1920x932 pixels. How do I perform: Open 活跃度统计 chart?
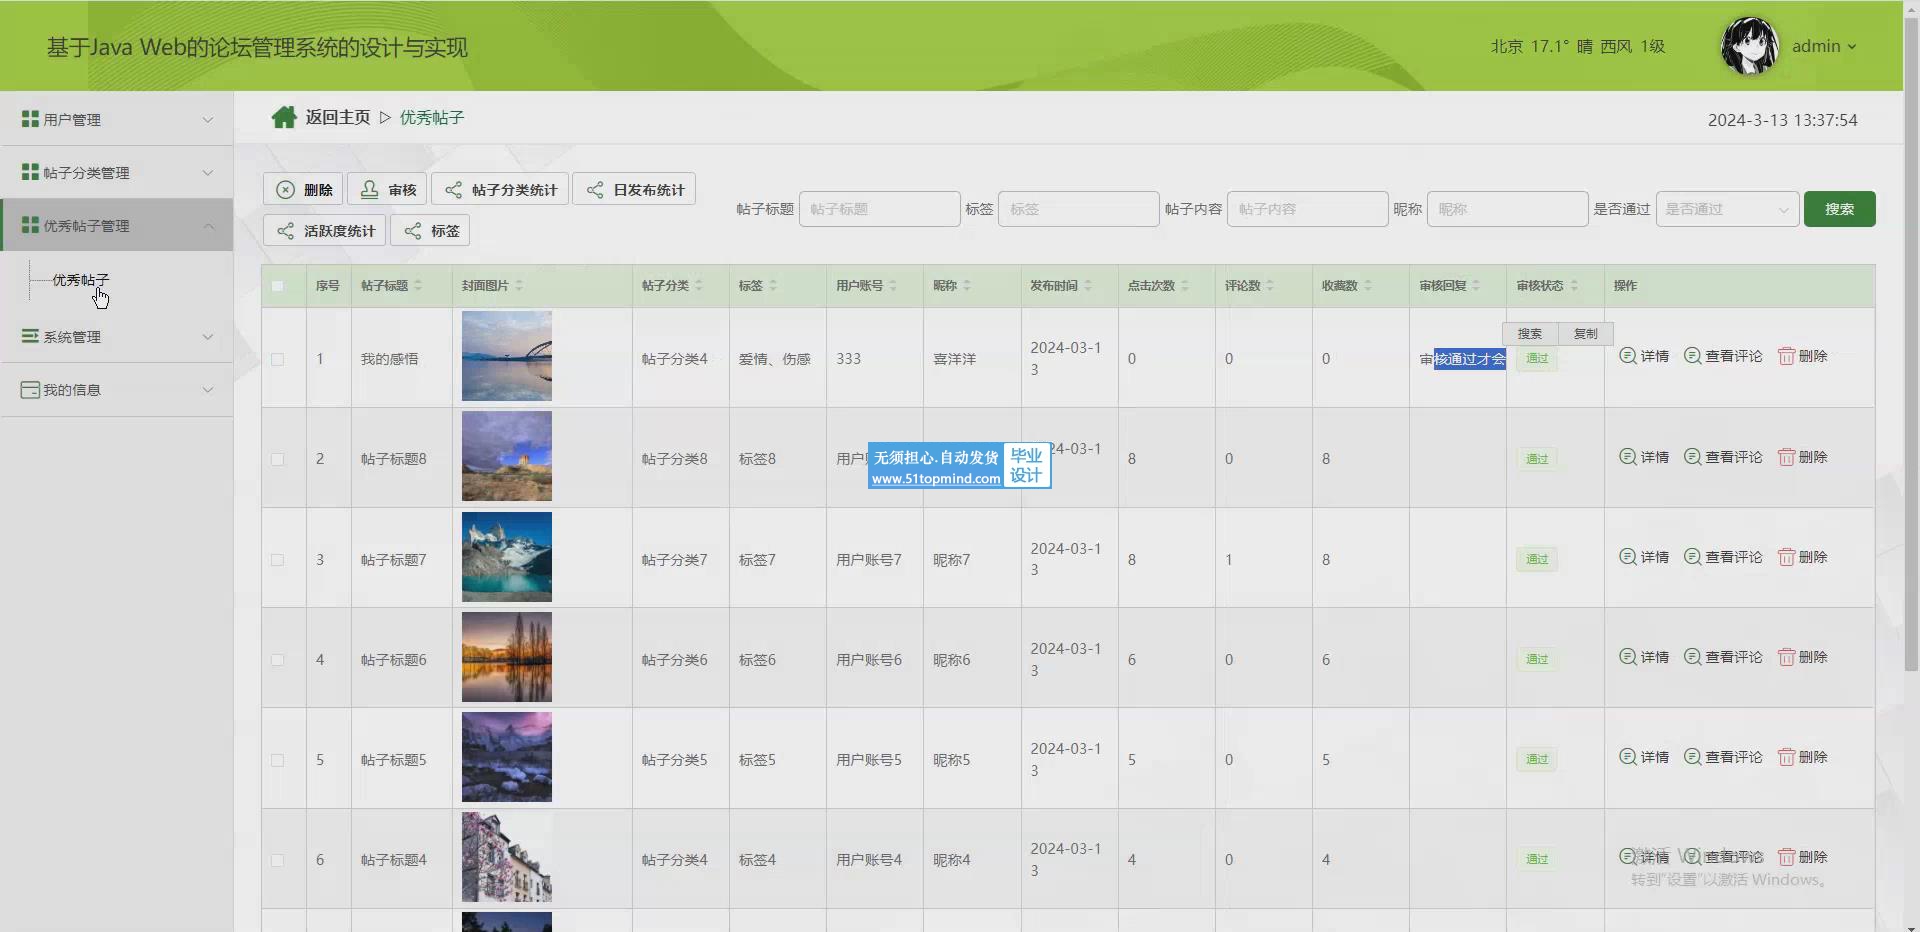pos(325,230)
